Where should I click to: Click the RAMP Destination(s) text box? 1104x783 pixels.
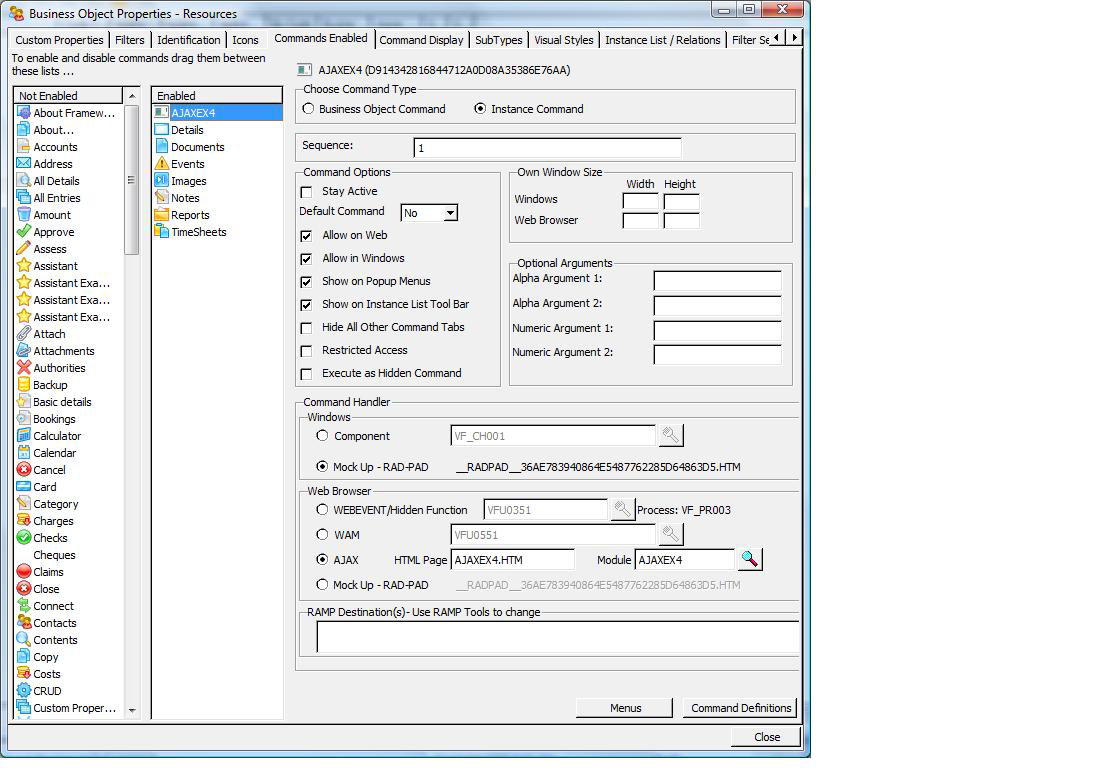tap(558, 637)
